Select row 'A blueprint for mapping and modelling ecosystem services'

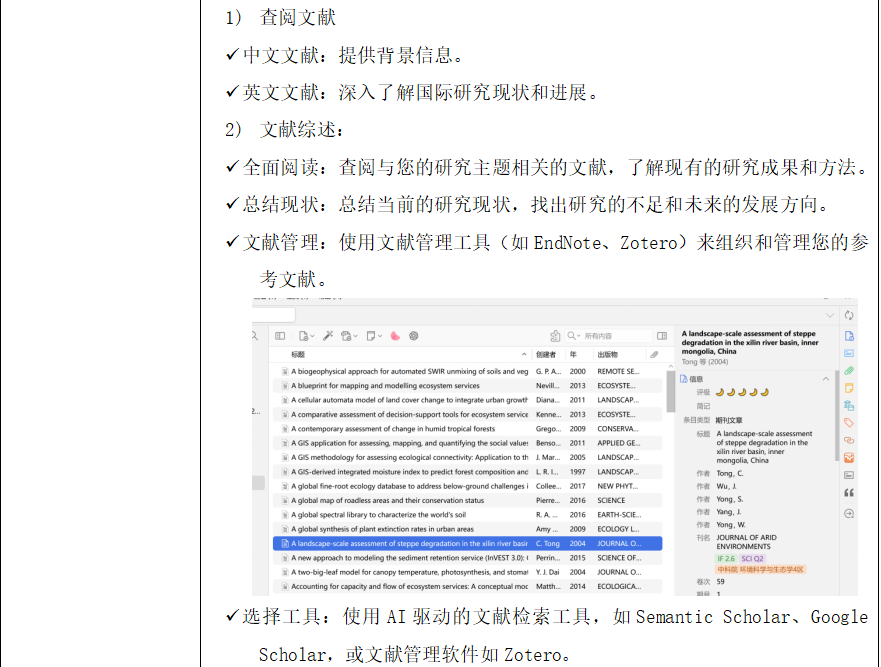467,385
